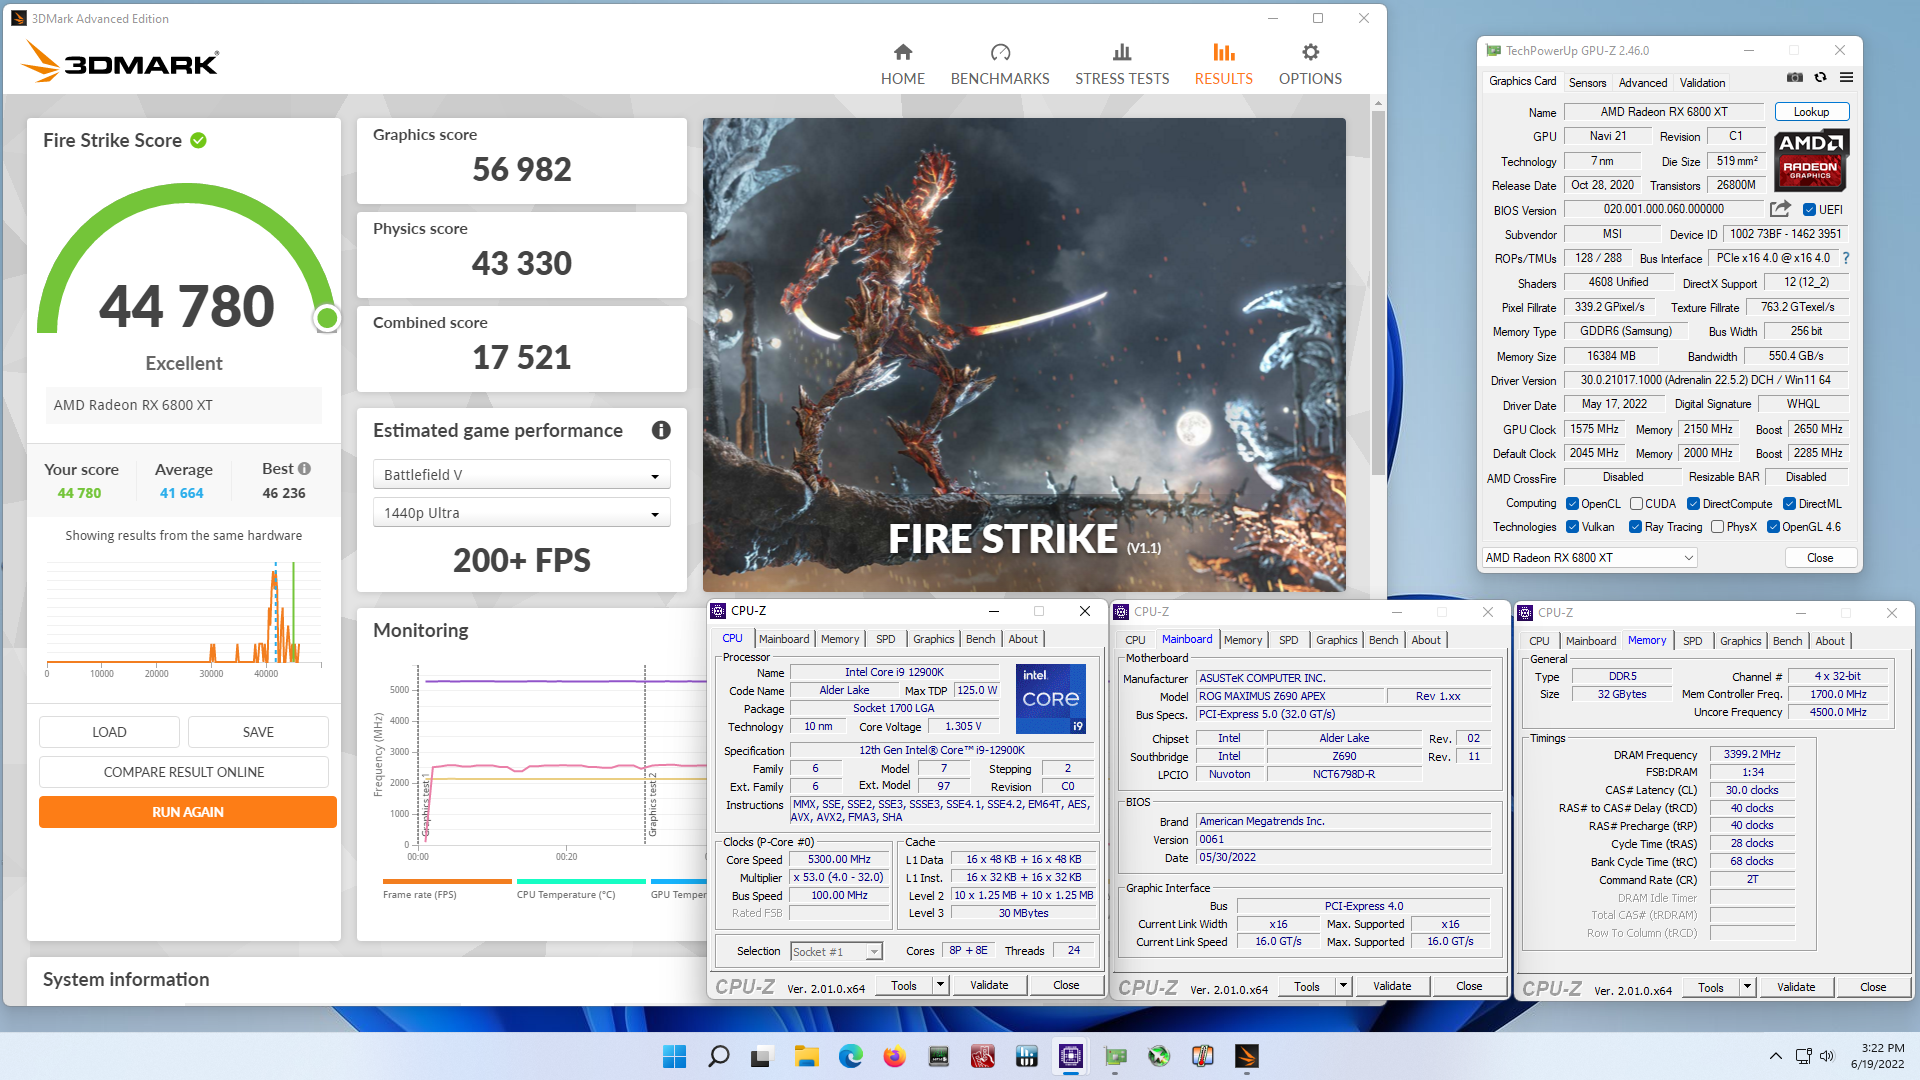Launch Firefox from the taskbar
The width and height of the screenshot is (1920, 1080).
pos(894,1056)
